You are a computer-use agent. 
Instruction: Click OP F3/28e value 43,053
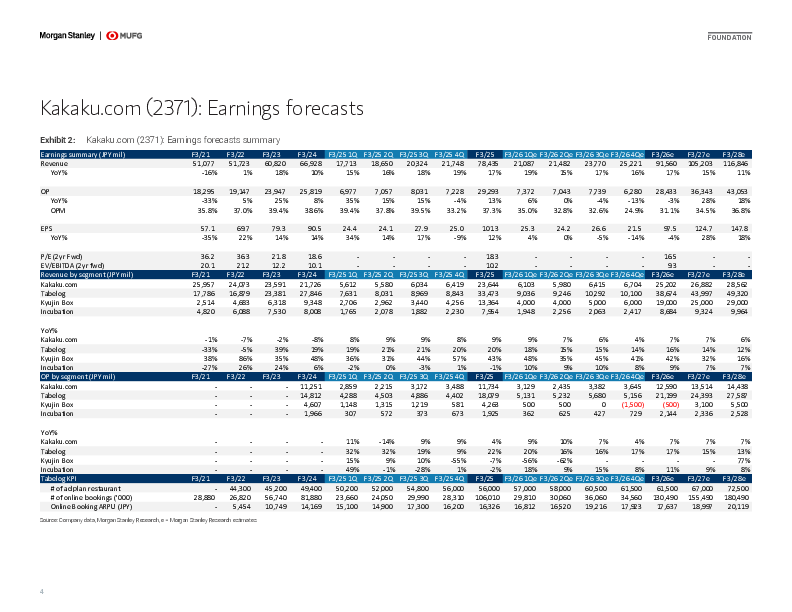[x=738, y=191]
